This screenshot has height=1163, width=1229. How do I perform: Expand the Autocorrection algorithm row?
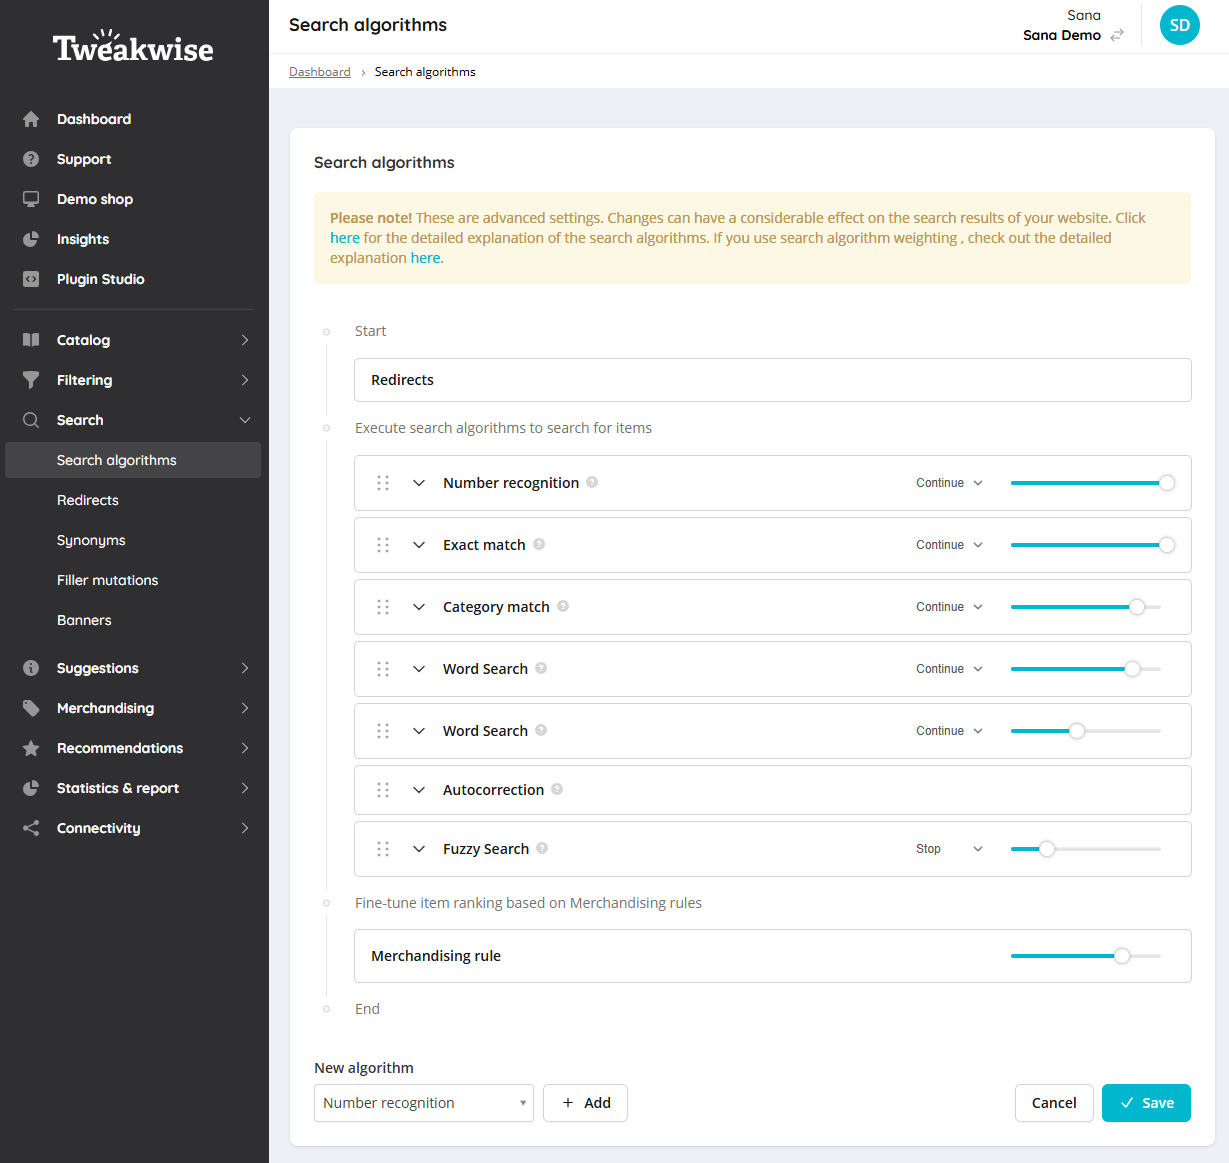(x=419, y=790)
